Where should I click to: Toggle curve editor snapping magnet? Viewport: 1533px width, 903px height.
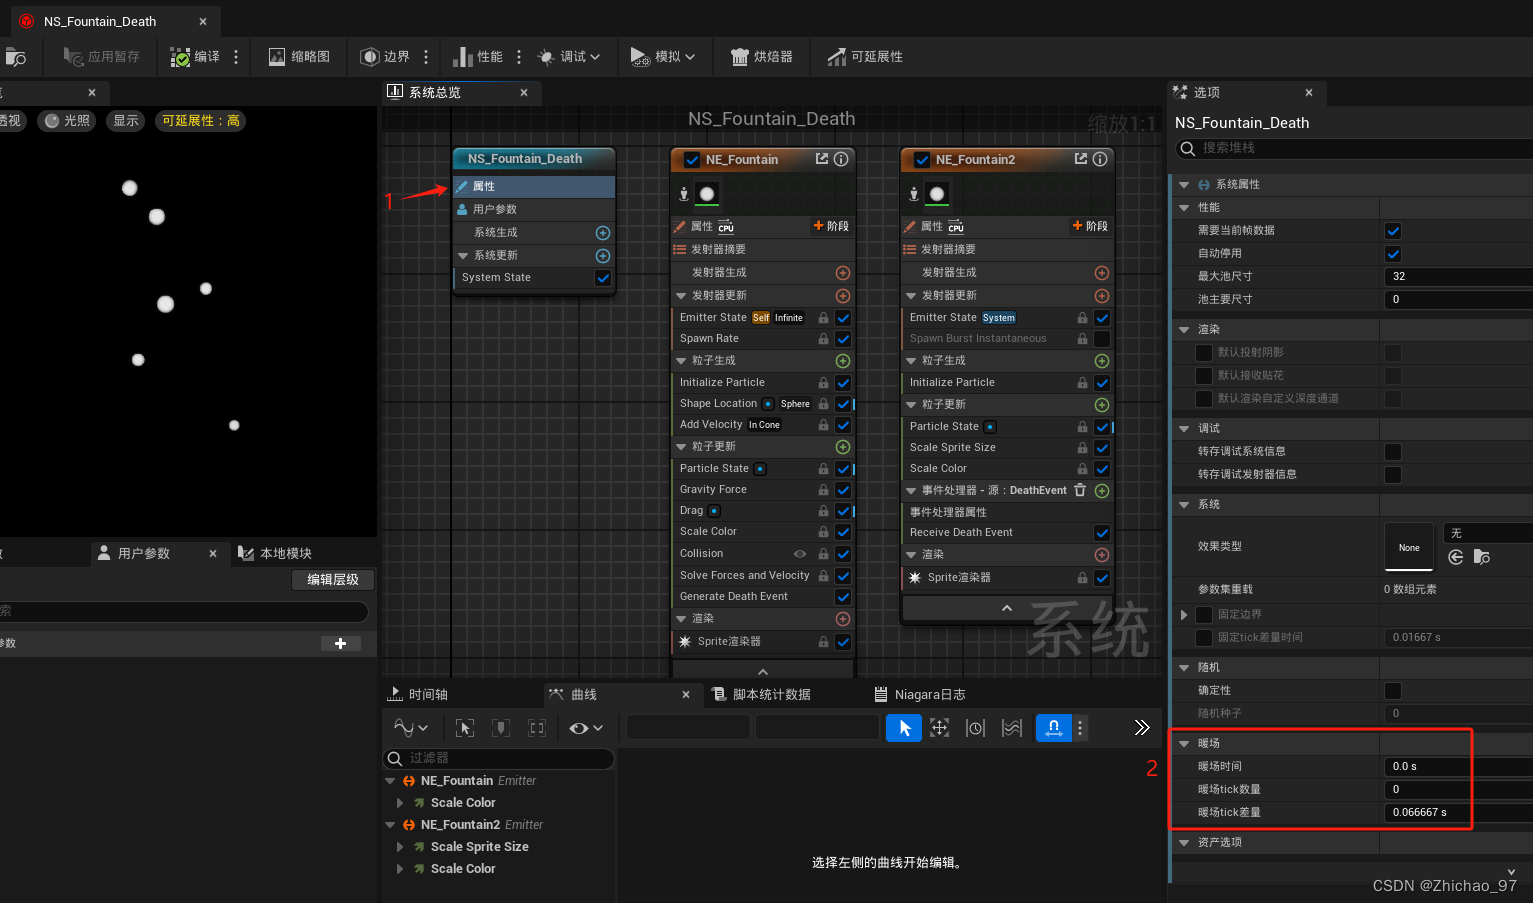point(1054,728)
